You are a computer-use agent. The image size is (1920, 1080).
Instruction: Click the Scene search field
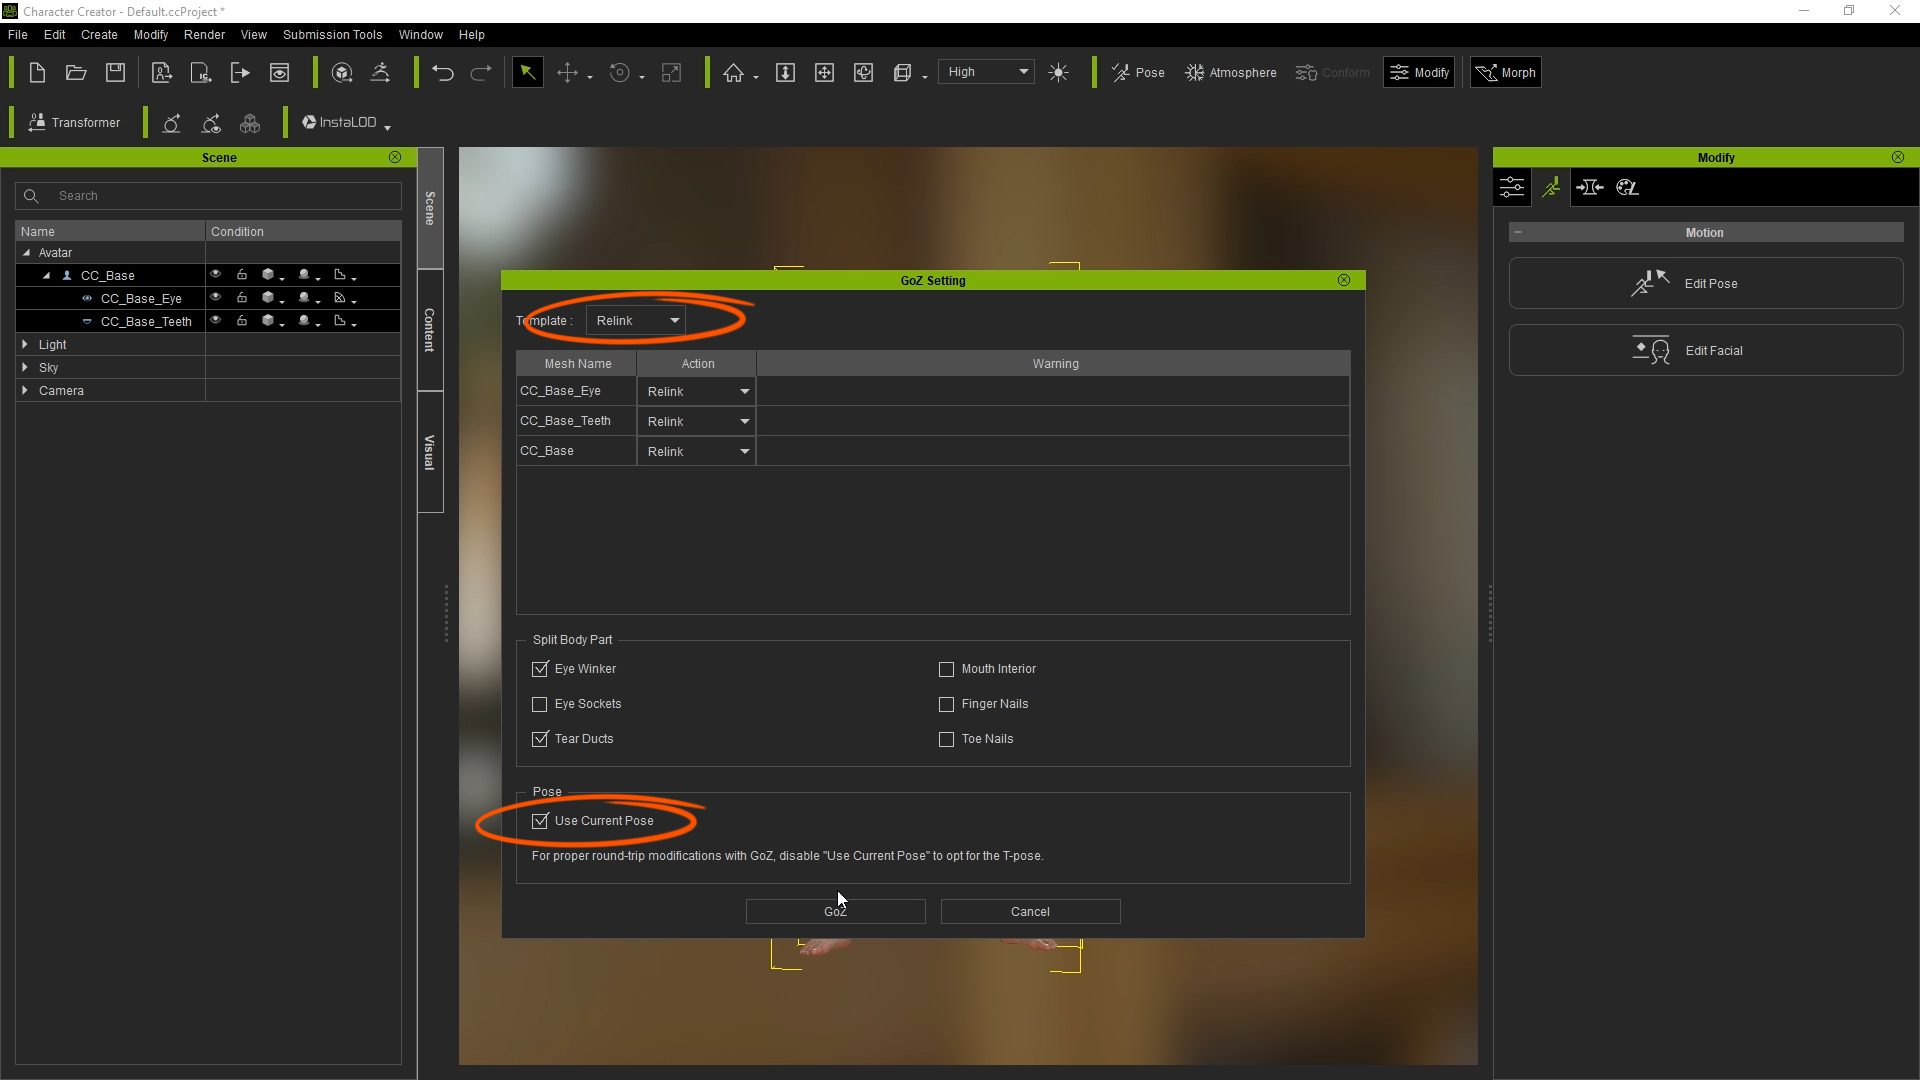pos(208,195)
